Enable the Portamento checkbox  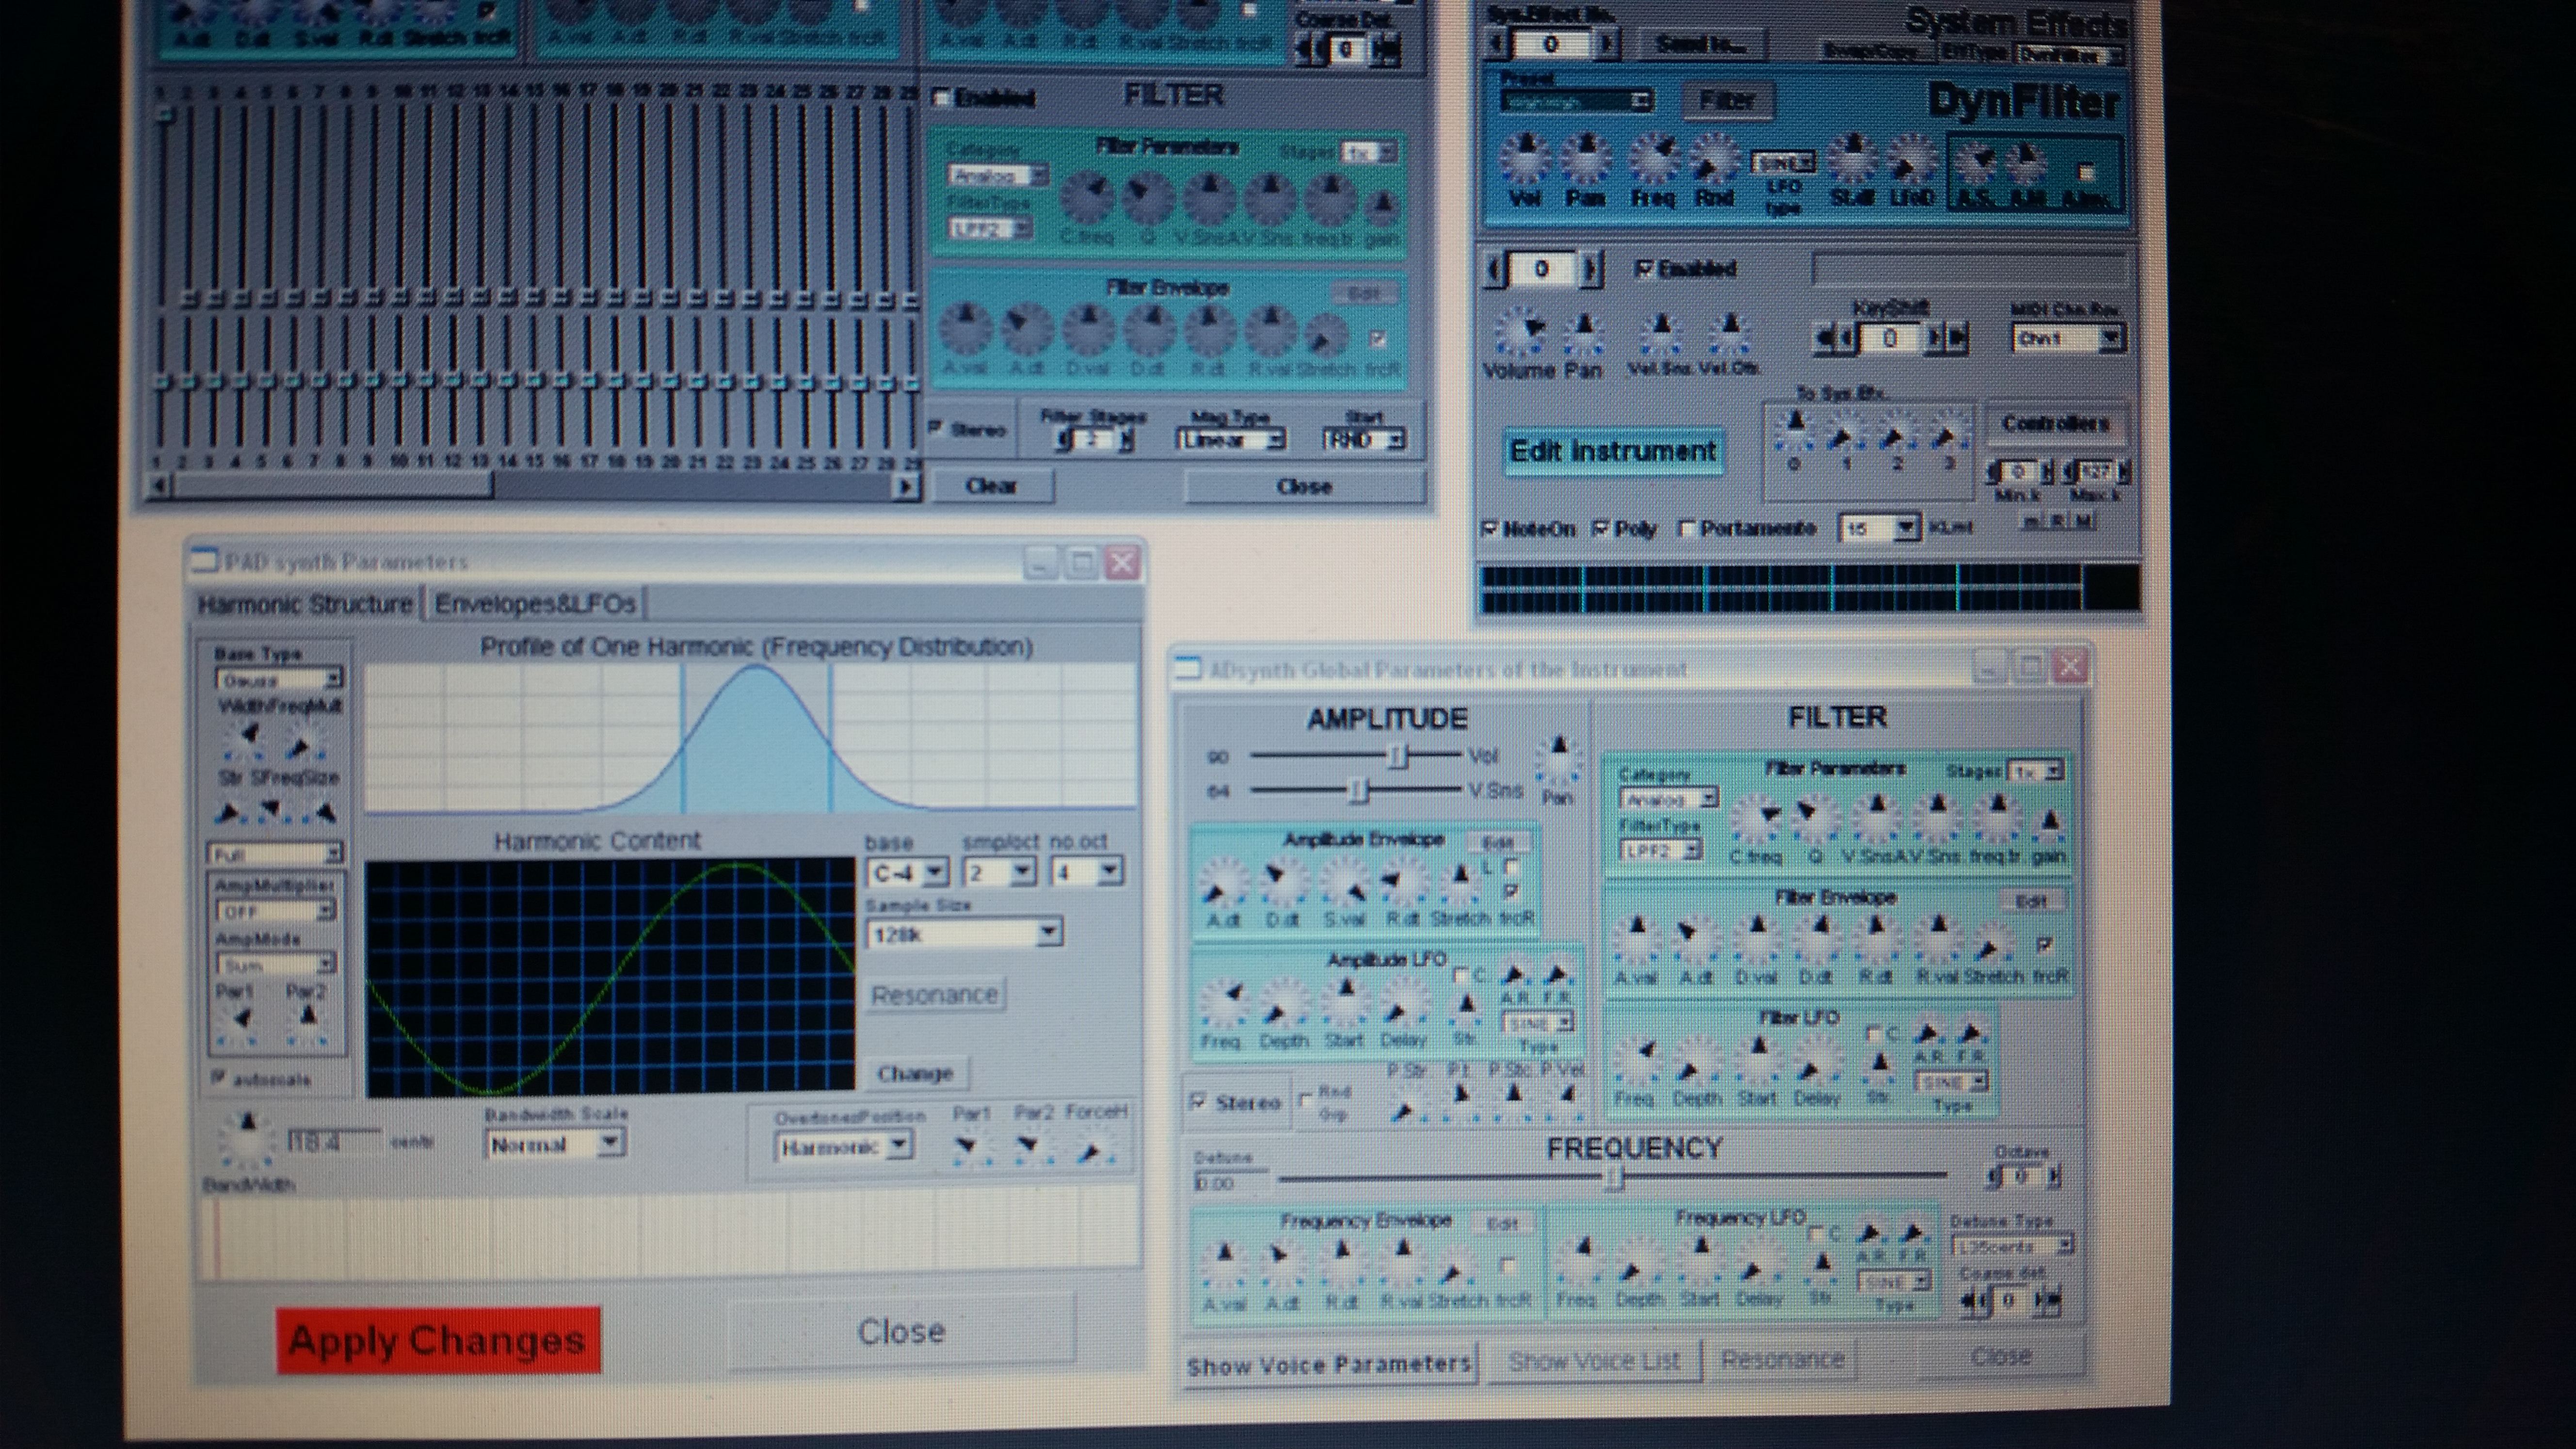[x=1688, y=529]
